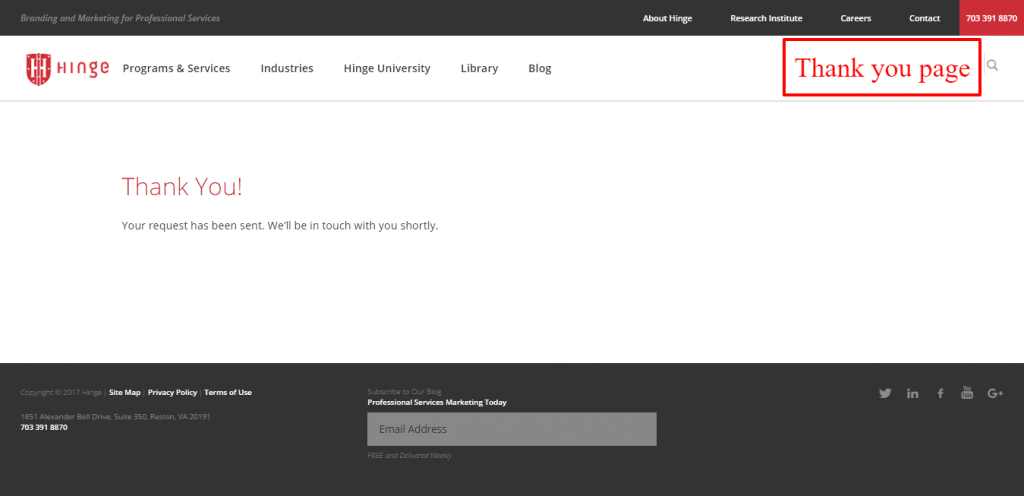Open the search magnifier icon
This screenshot has height=496, width=1024.
click(992, 66)
